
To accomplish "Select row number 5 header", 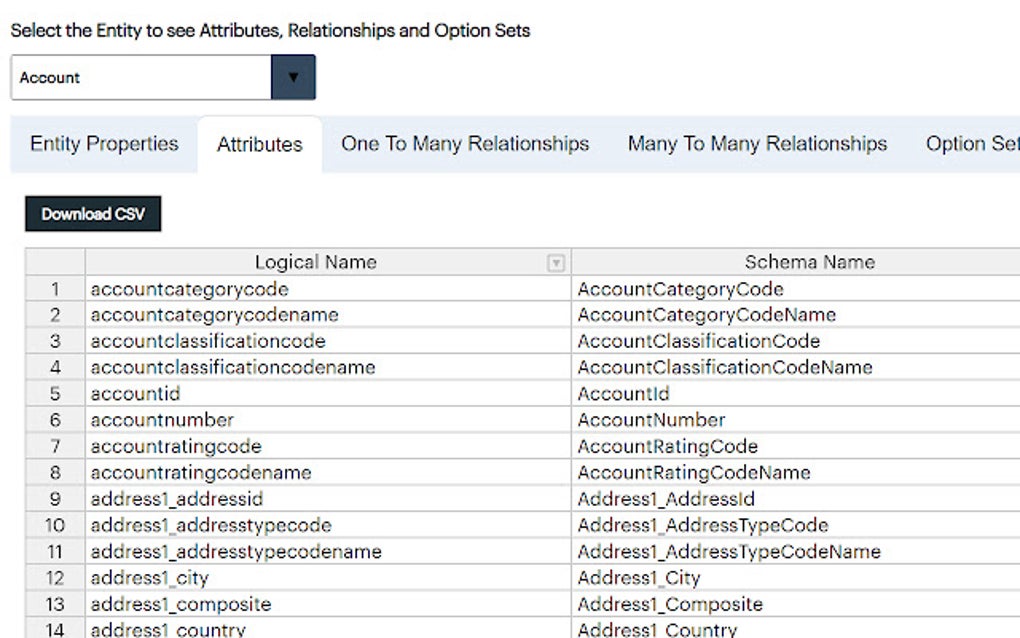I will point(55,394).
